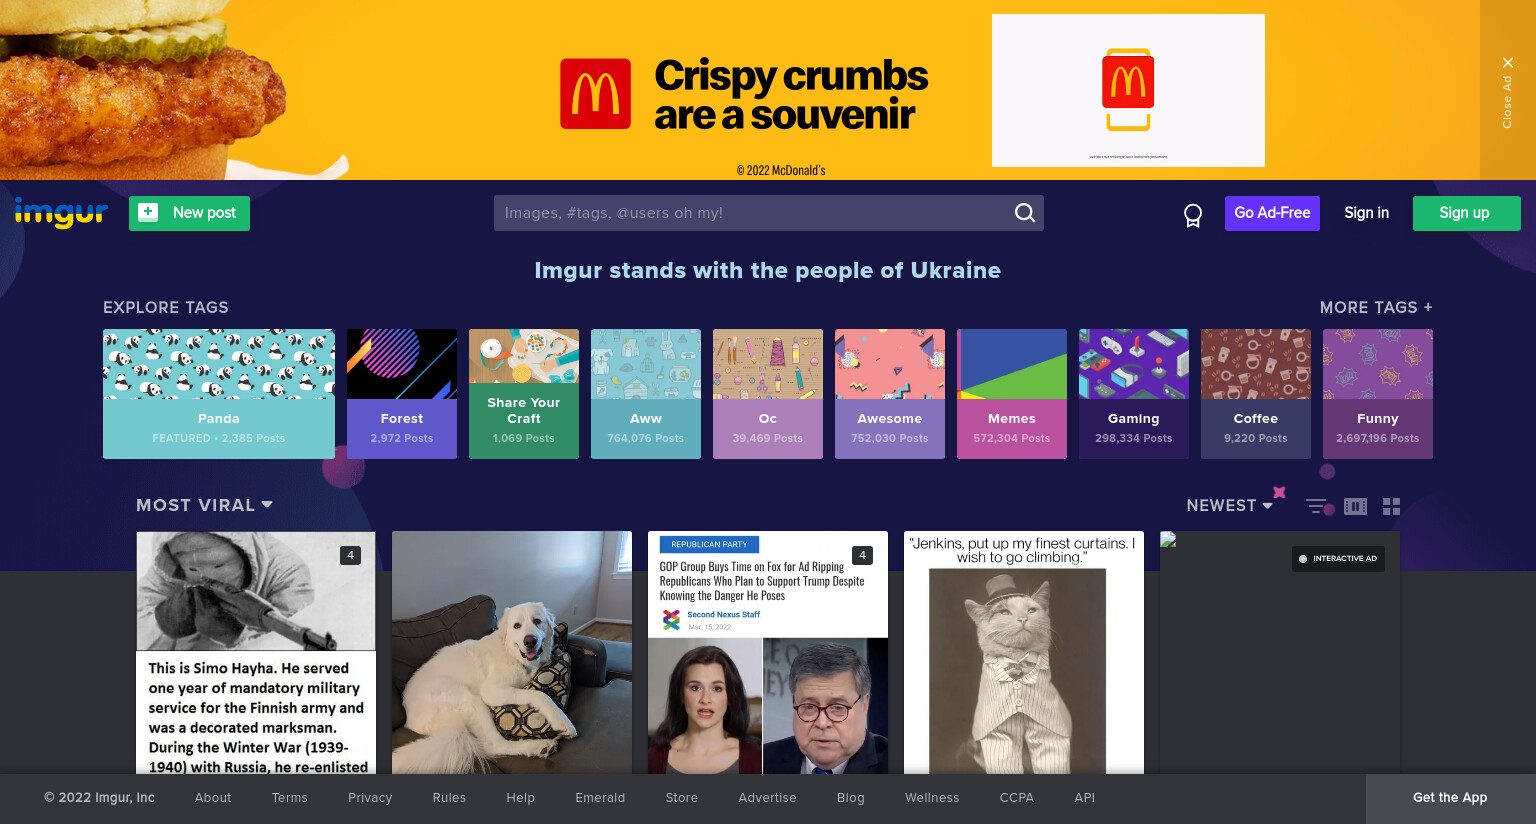Click the Imgur logo

pyautogui.click(x=61, y=213)
